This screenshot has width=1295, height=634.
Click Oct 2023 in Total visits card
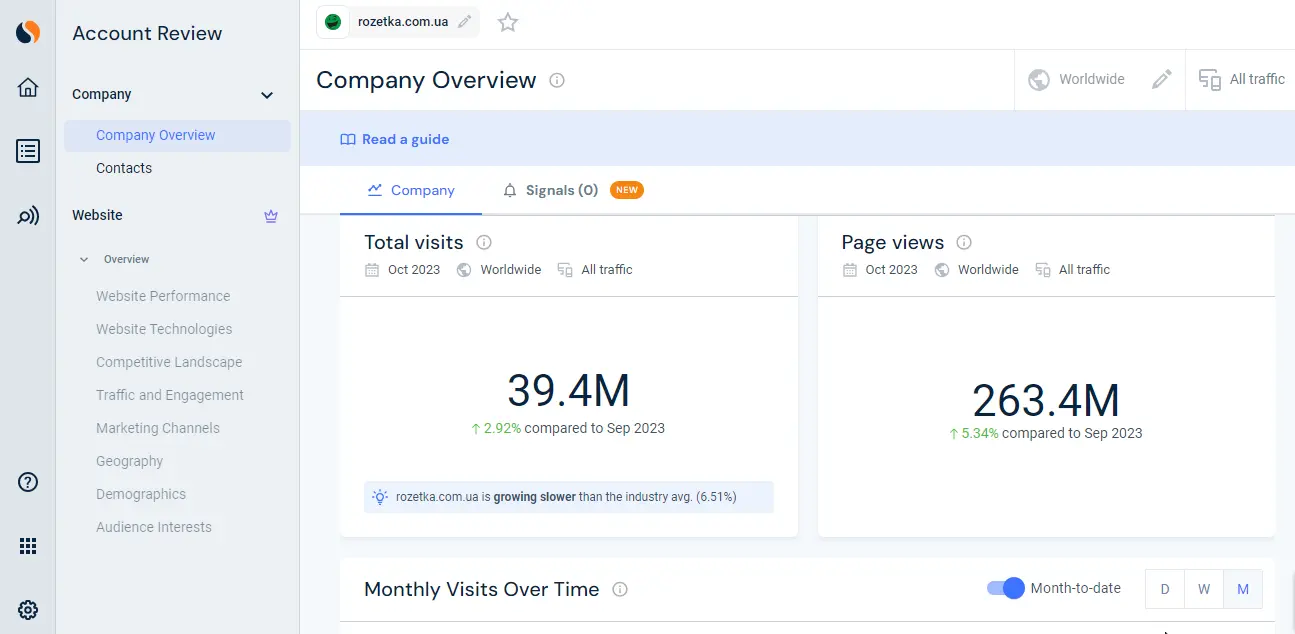[x=414, y=270]
